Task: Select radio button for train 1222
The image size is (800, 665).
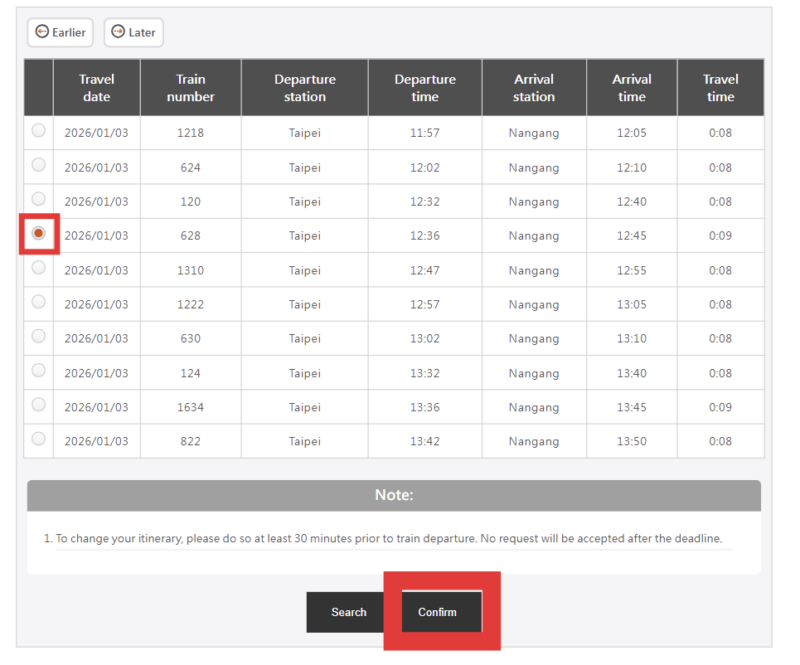Action: (38, 302)
